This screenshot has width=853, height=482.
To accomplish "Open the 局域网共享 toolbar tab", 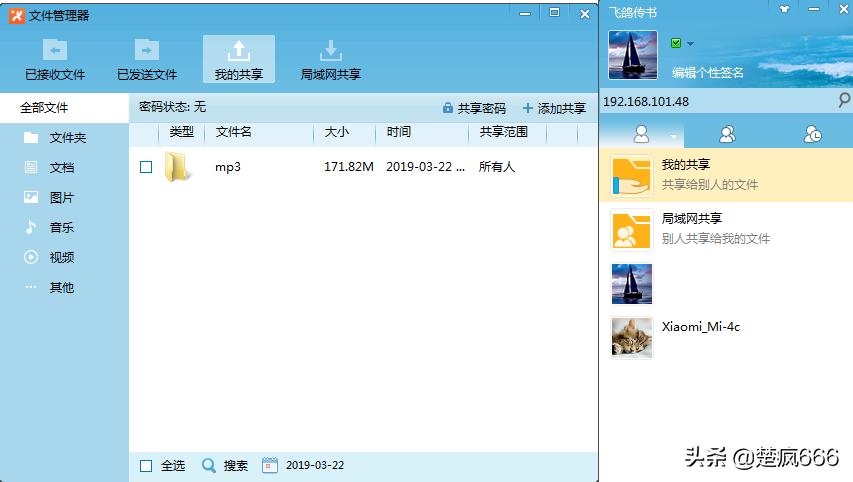I will [x=331, y=59].
